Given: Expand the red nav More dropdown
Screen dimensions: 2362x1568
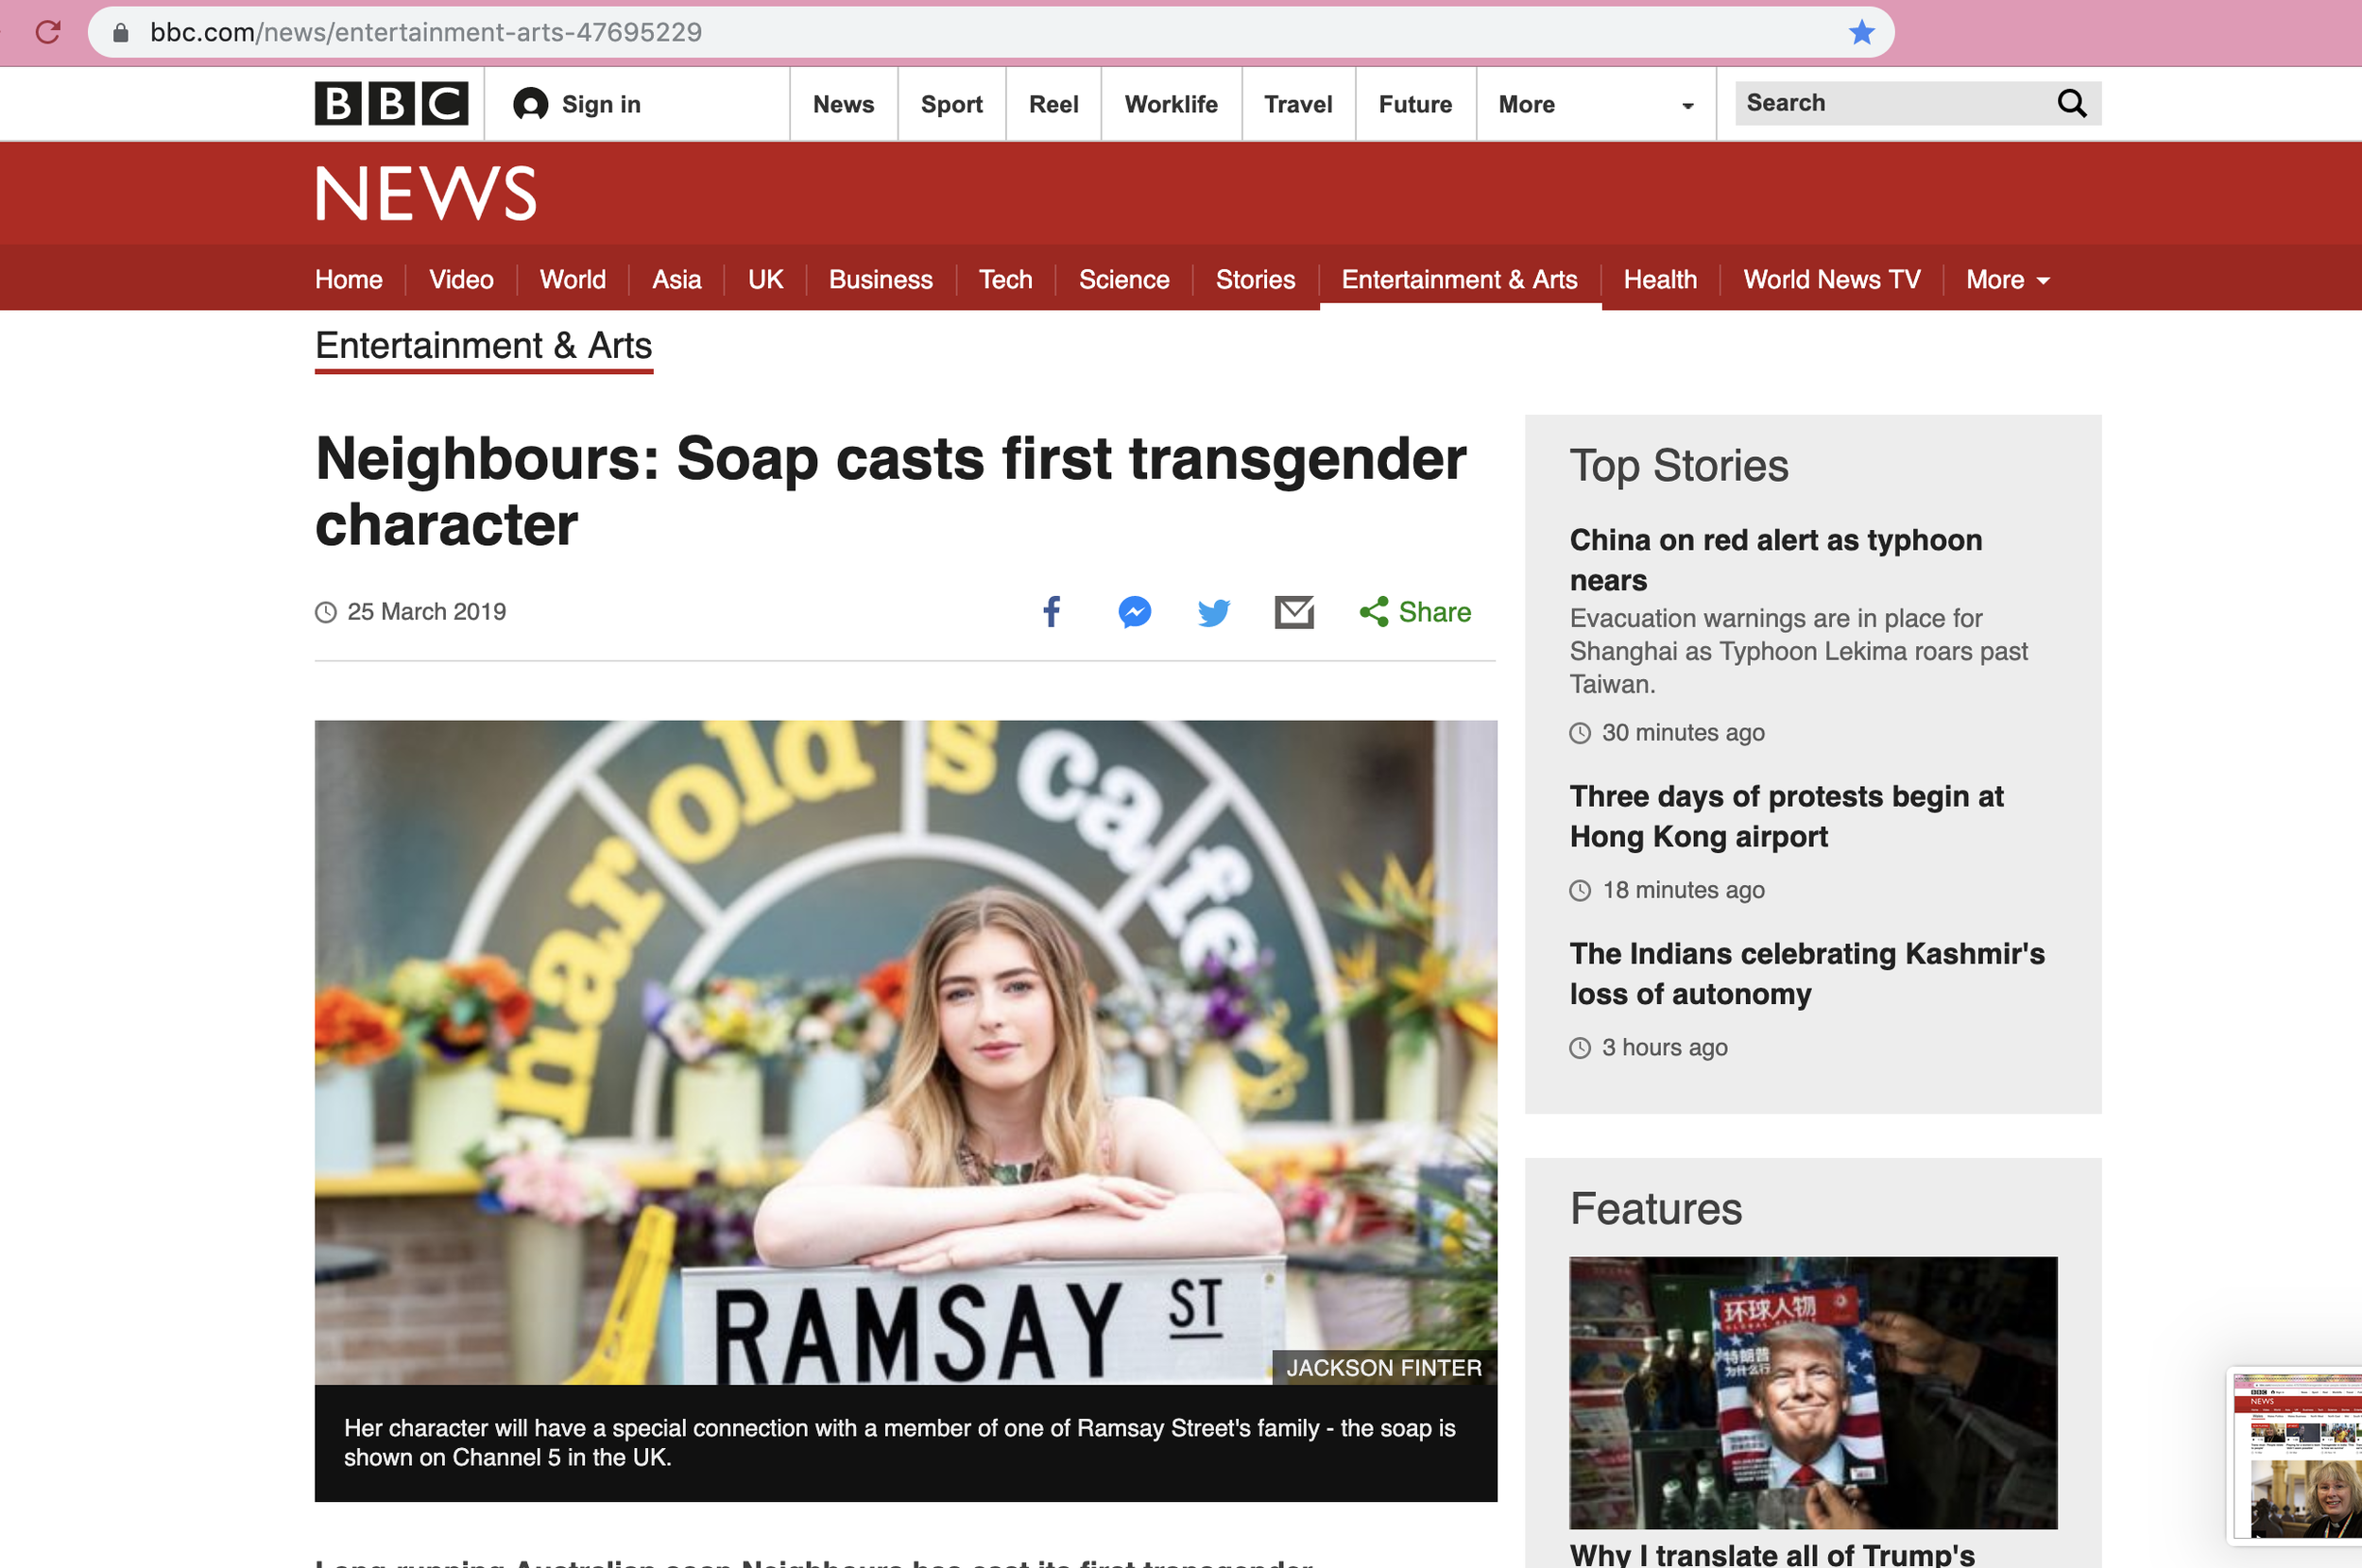Looking at the screenshot, I should coord(2008,280).
